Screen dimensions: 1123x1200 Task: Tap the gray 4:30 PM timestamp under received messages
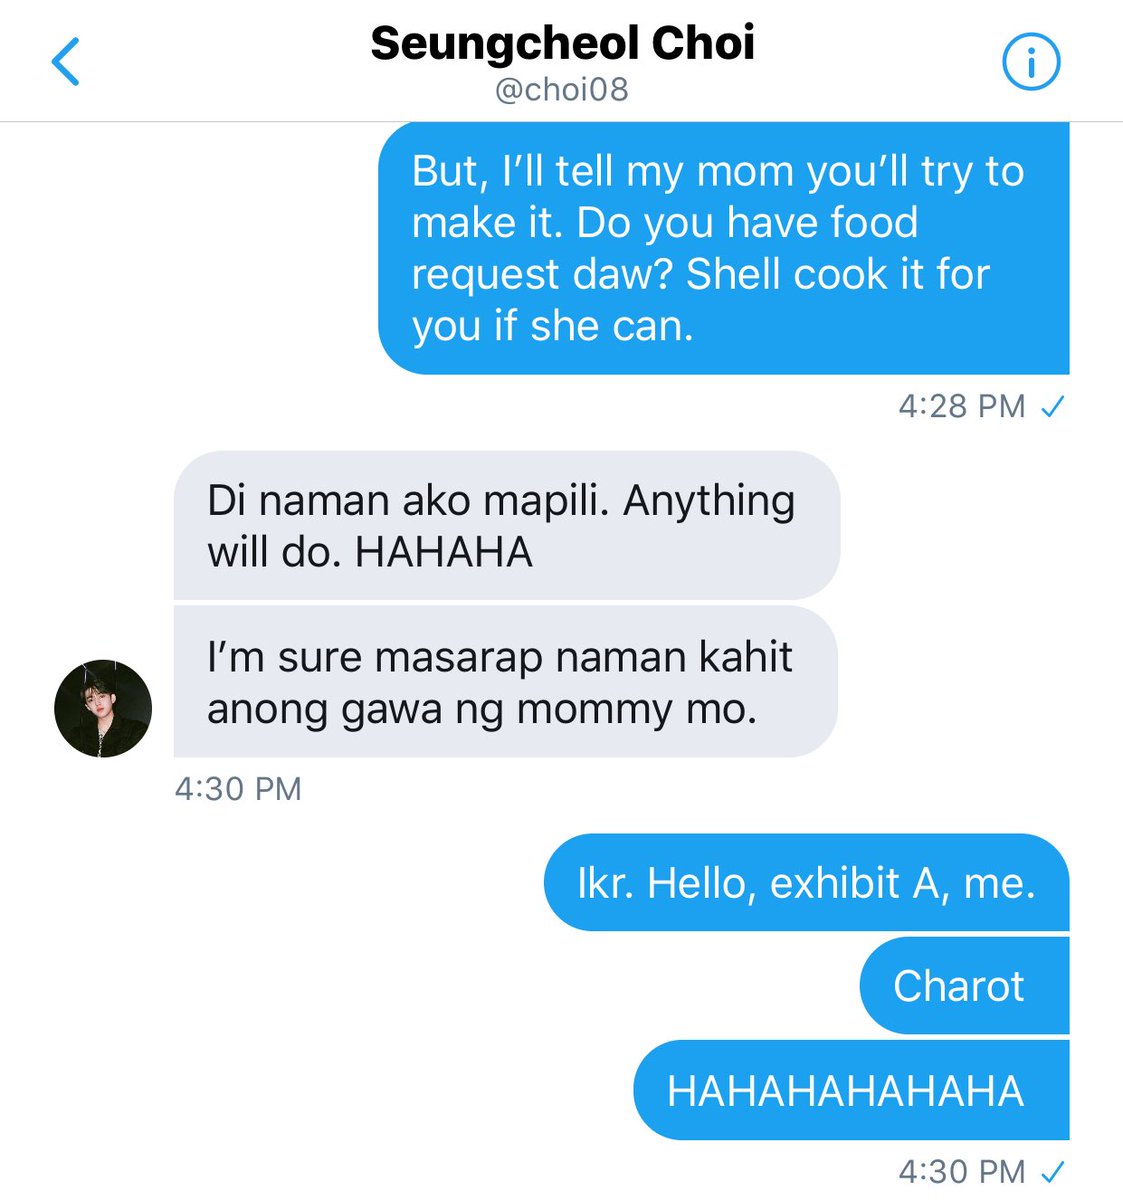tap(238, 789)
